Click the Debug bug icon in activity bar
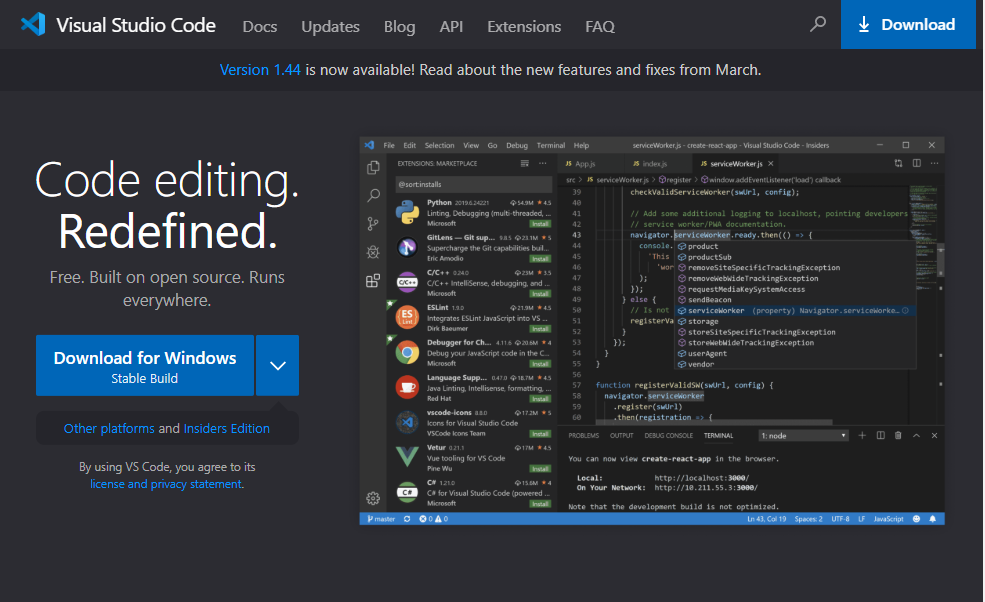The height and width of the screenshot is (602, 985). point(373,252)
